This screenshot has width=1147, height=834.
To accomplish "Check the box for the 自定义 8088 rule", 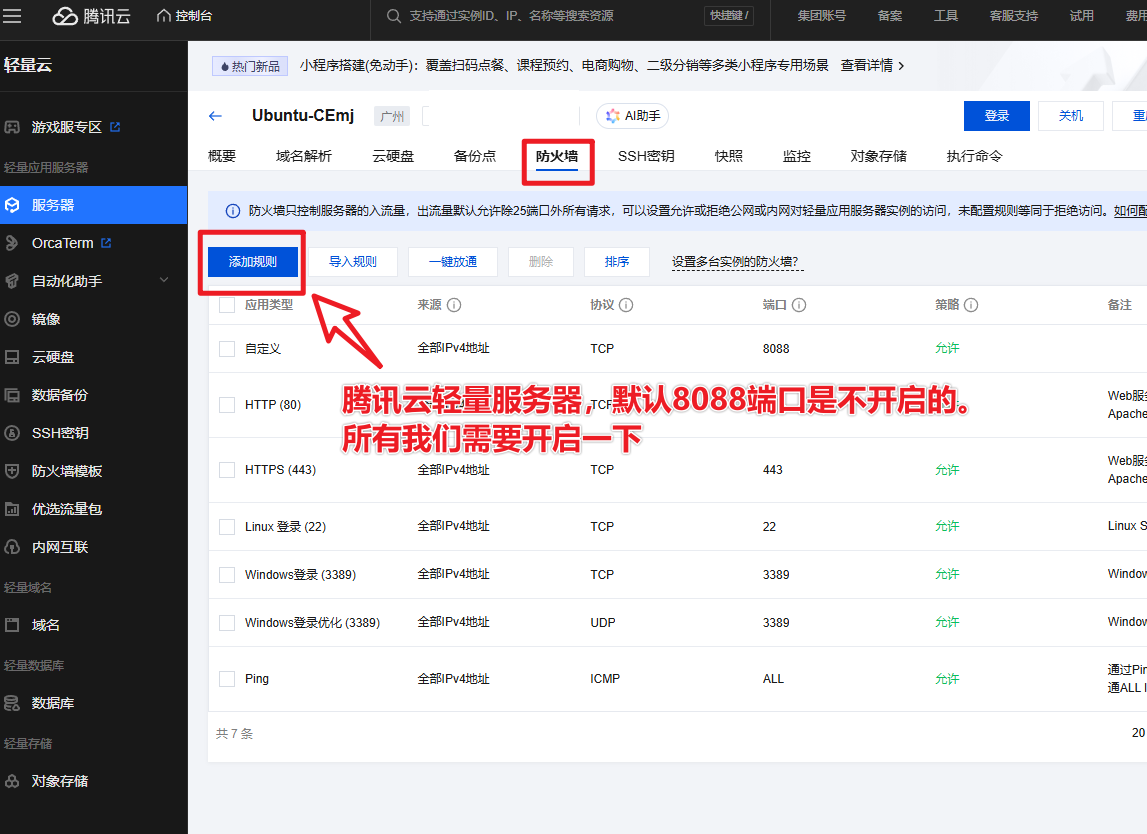I will pos(227,349).
